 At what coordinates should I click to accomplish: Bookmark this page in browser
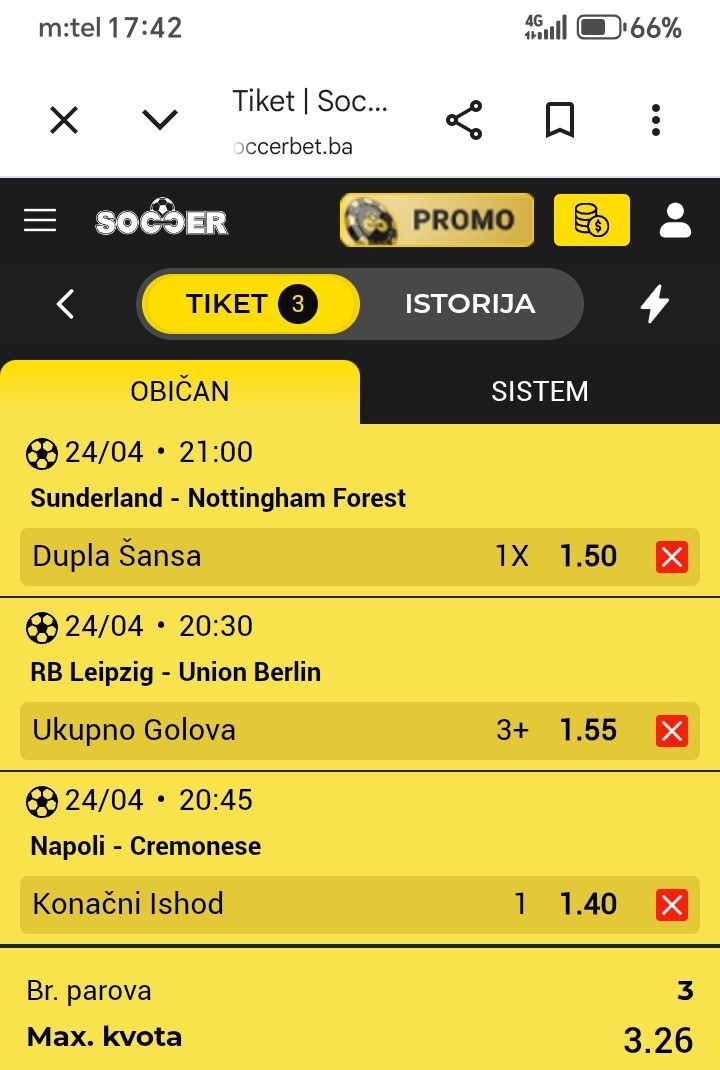click(x=560, y=121)
